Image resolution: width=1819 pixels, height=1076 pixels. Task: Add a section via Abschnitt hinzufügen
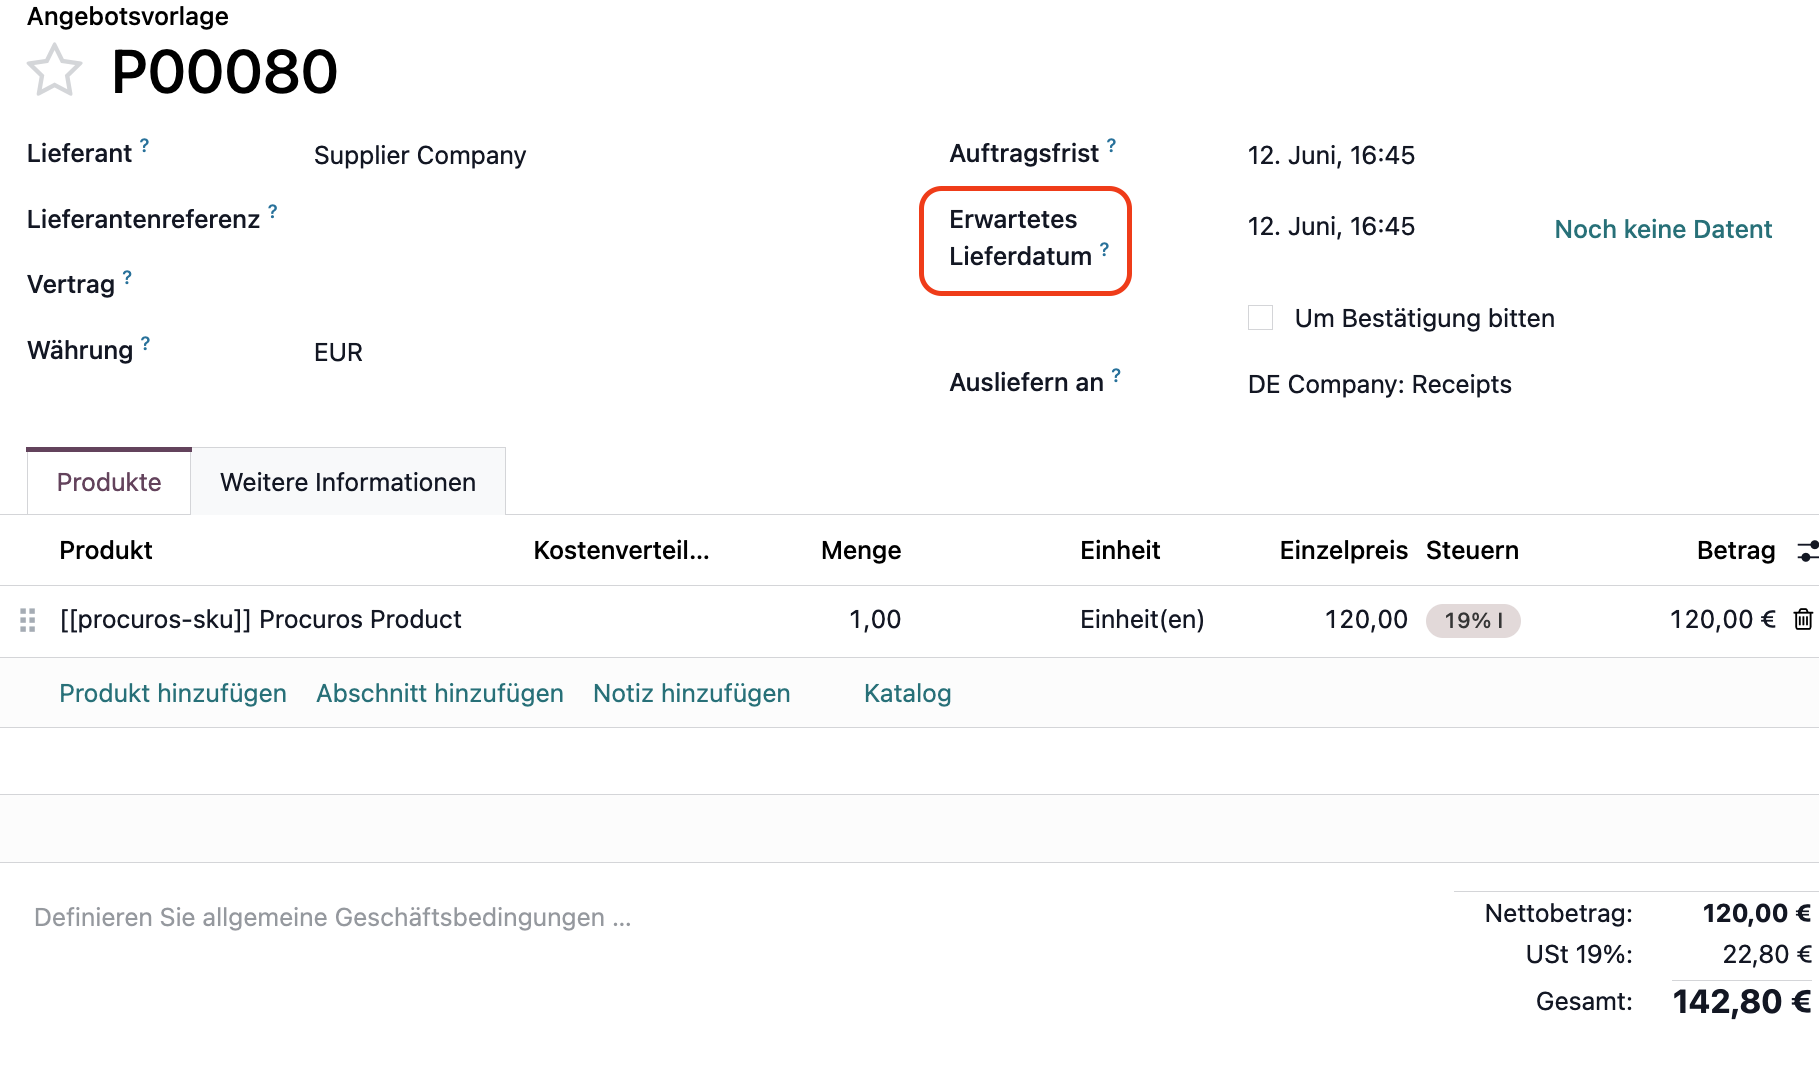(x=440, y=693)
